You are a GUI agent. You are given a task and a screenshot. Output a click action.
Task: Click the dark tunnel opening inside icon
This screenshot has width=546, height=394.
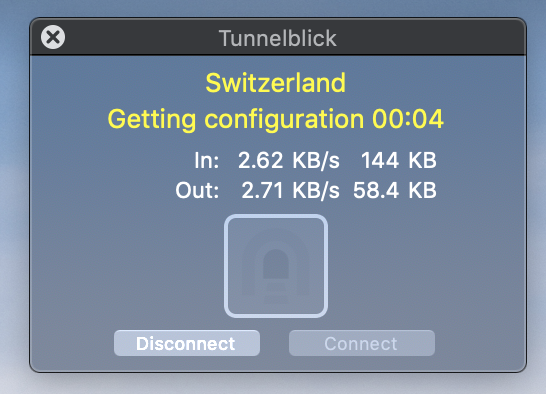point(276,264)
